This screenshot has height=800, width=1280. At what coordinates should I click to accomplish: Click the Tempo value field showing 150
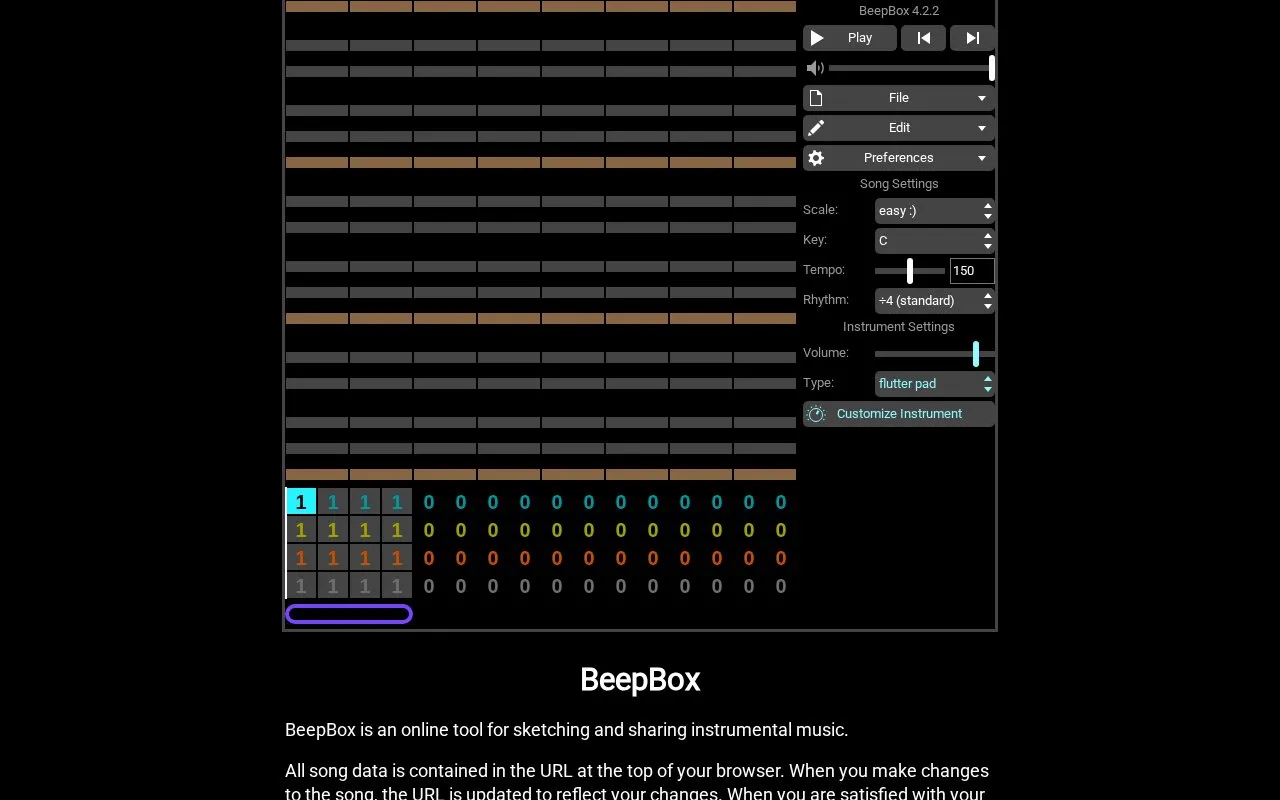point(972,271)
